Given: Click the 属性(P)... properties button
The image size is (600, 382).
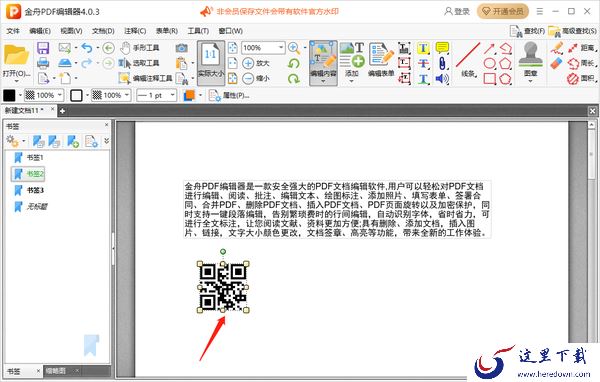Looking at the screenshot, I should [x=229, y=95].
